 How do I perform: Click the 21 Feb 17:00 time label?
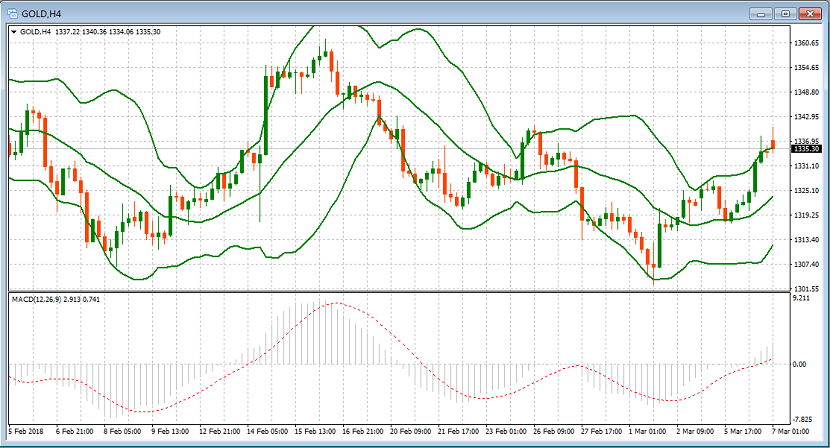pos(458,432)
